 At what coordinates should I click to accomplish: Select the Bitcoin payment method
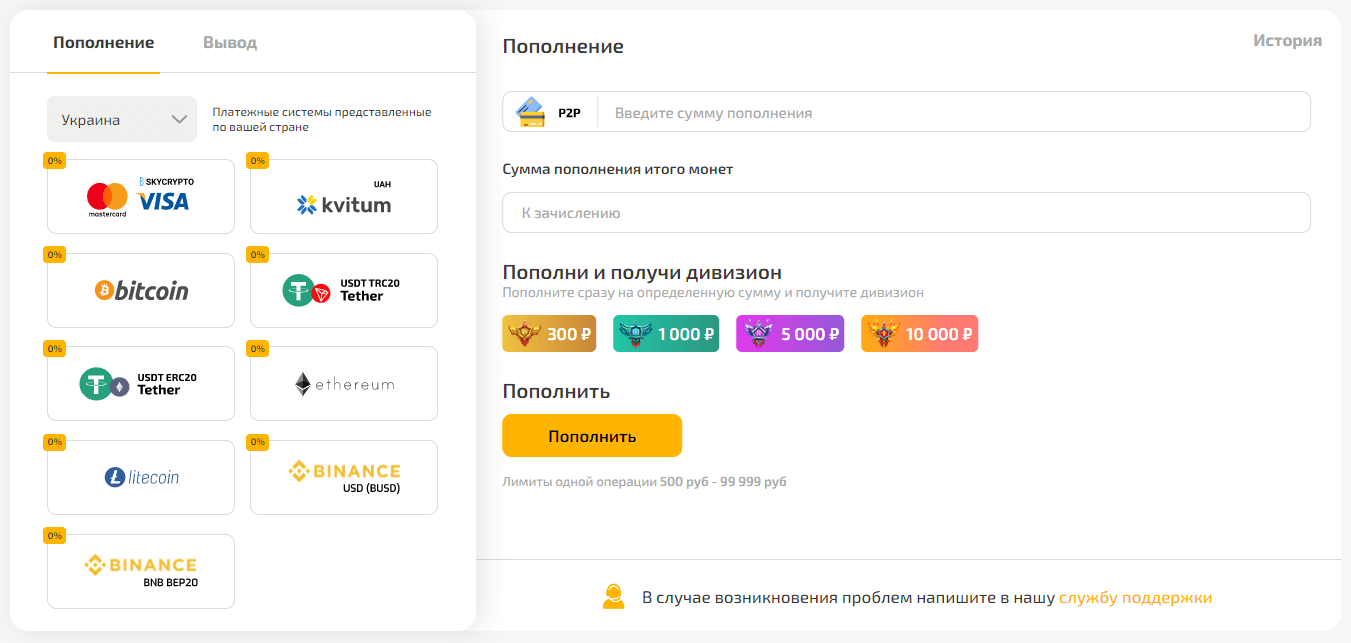[x=140, y=290]
